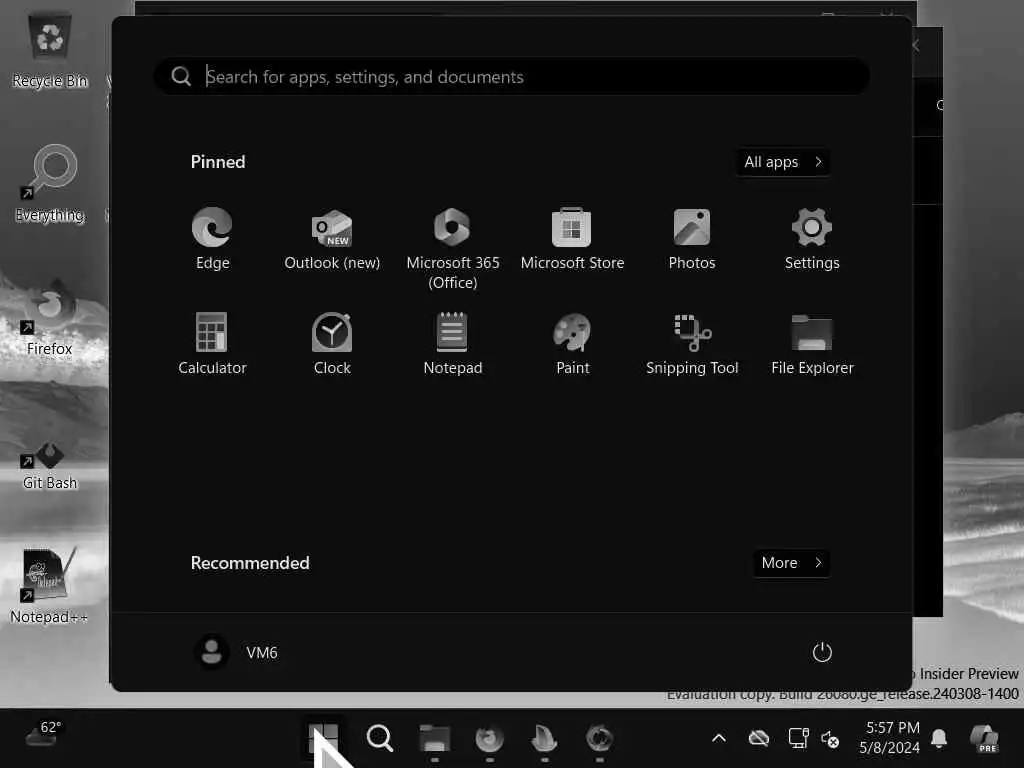Screen dimensions: 1024x768
Task: Open Microsoft 365 (Office) app
Action: coord(453,248)
